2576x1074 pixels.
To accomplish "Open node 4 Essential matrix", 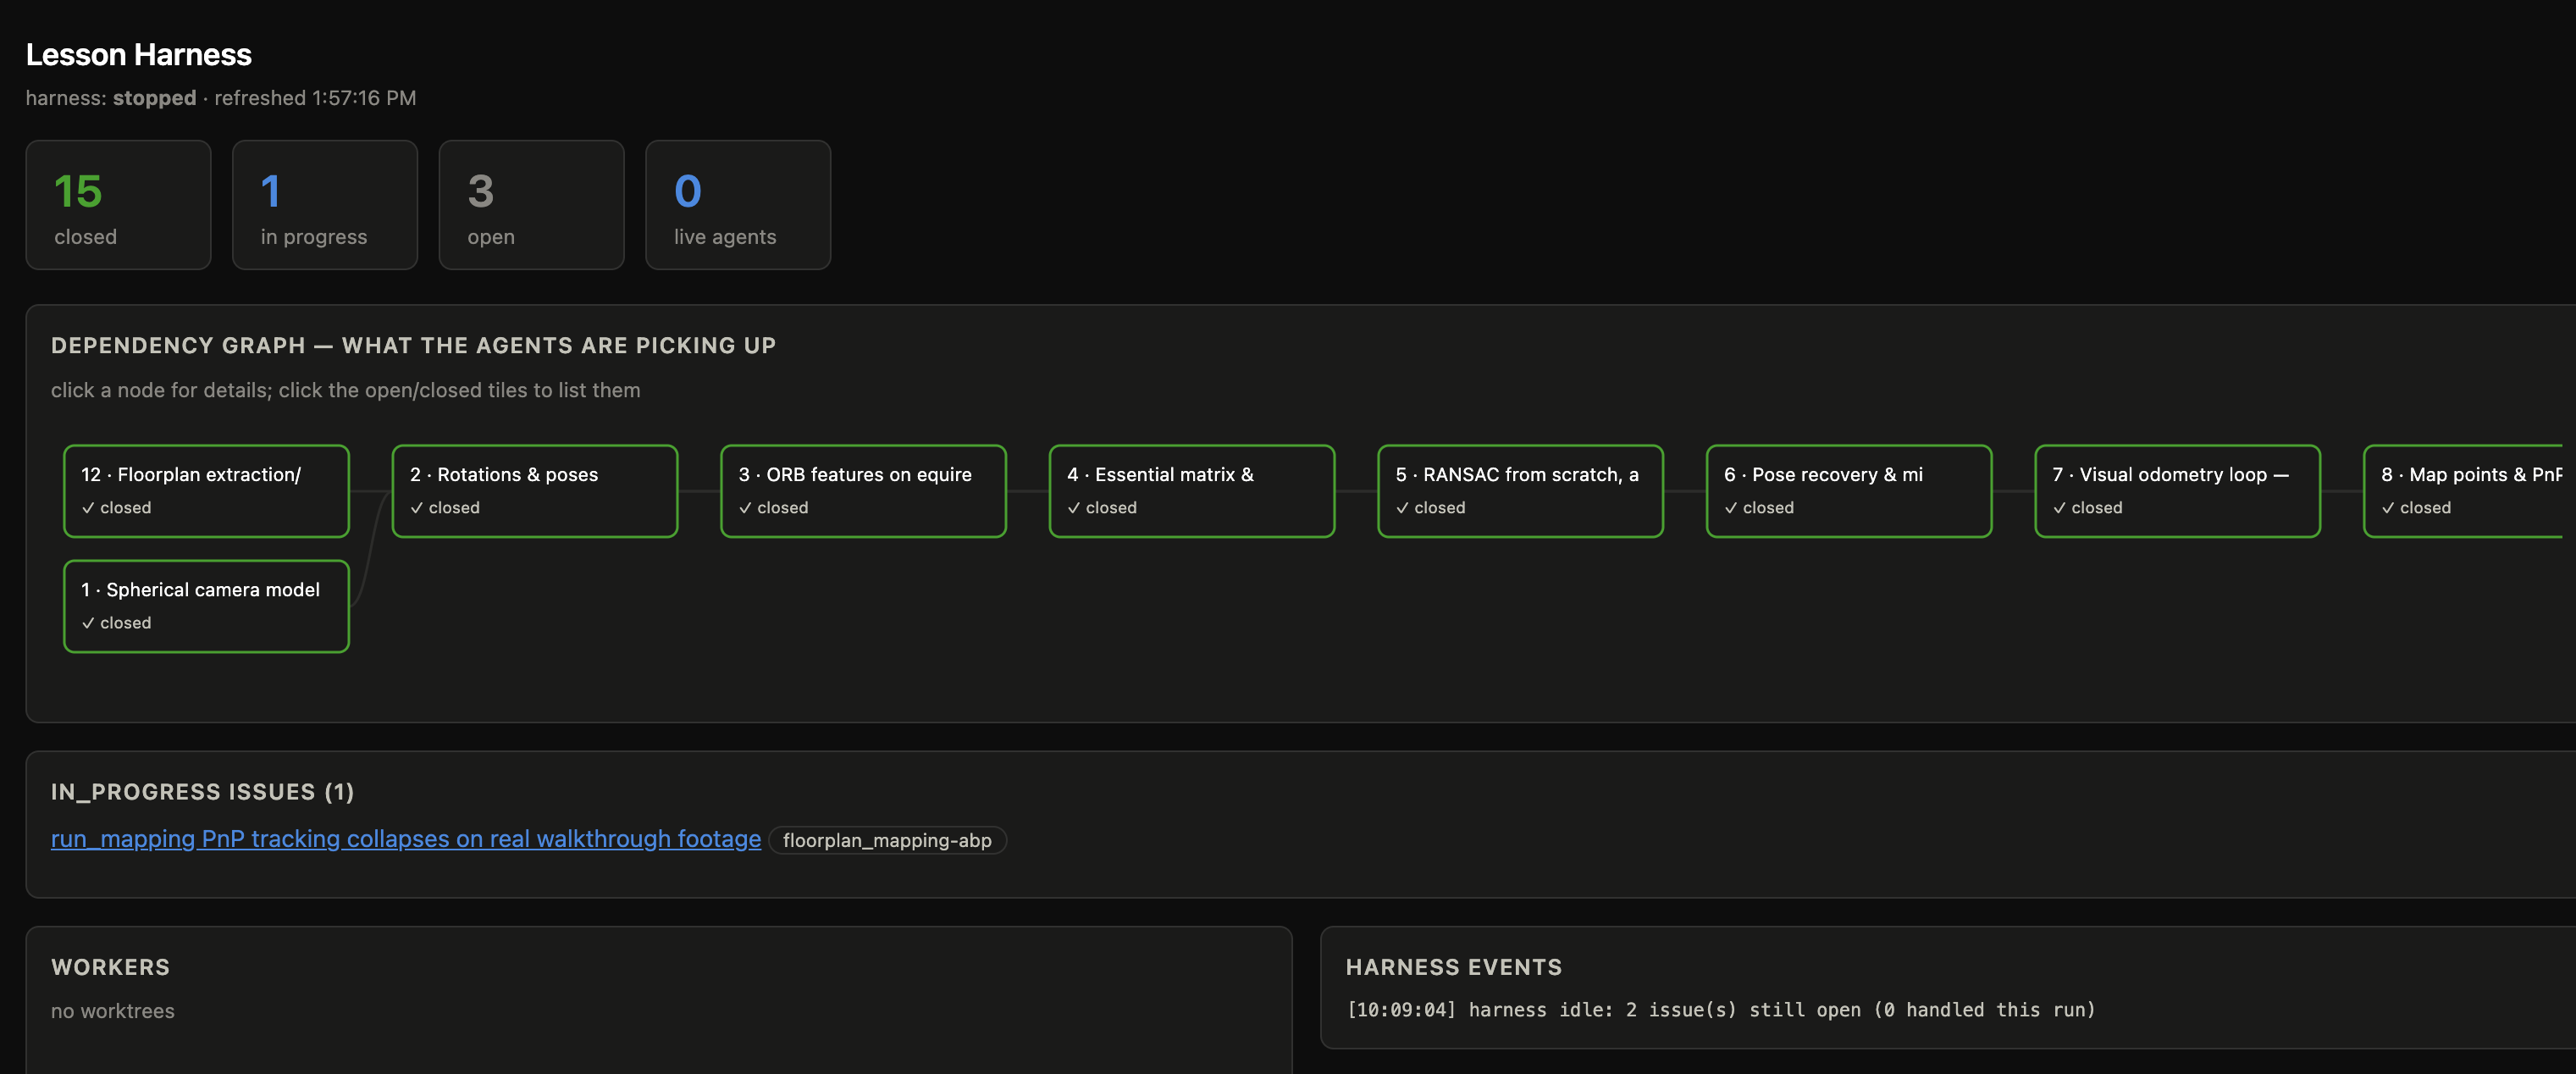I will (x=1192, y=491).
